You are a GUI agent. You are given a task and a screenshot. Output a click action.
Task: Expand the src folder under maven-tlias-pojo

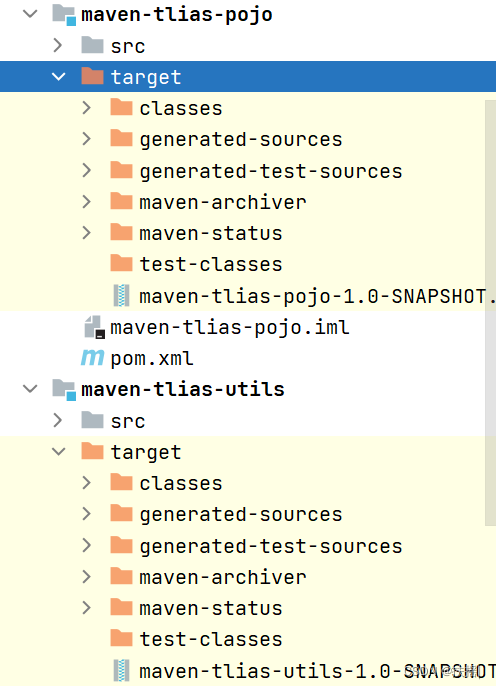(58, 45)
